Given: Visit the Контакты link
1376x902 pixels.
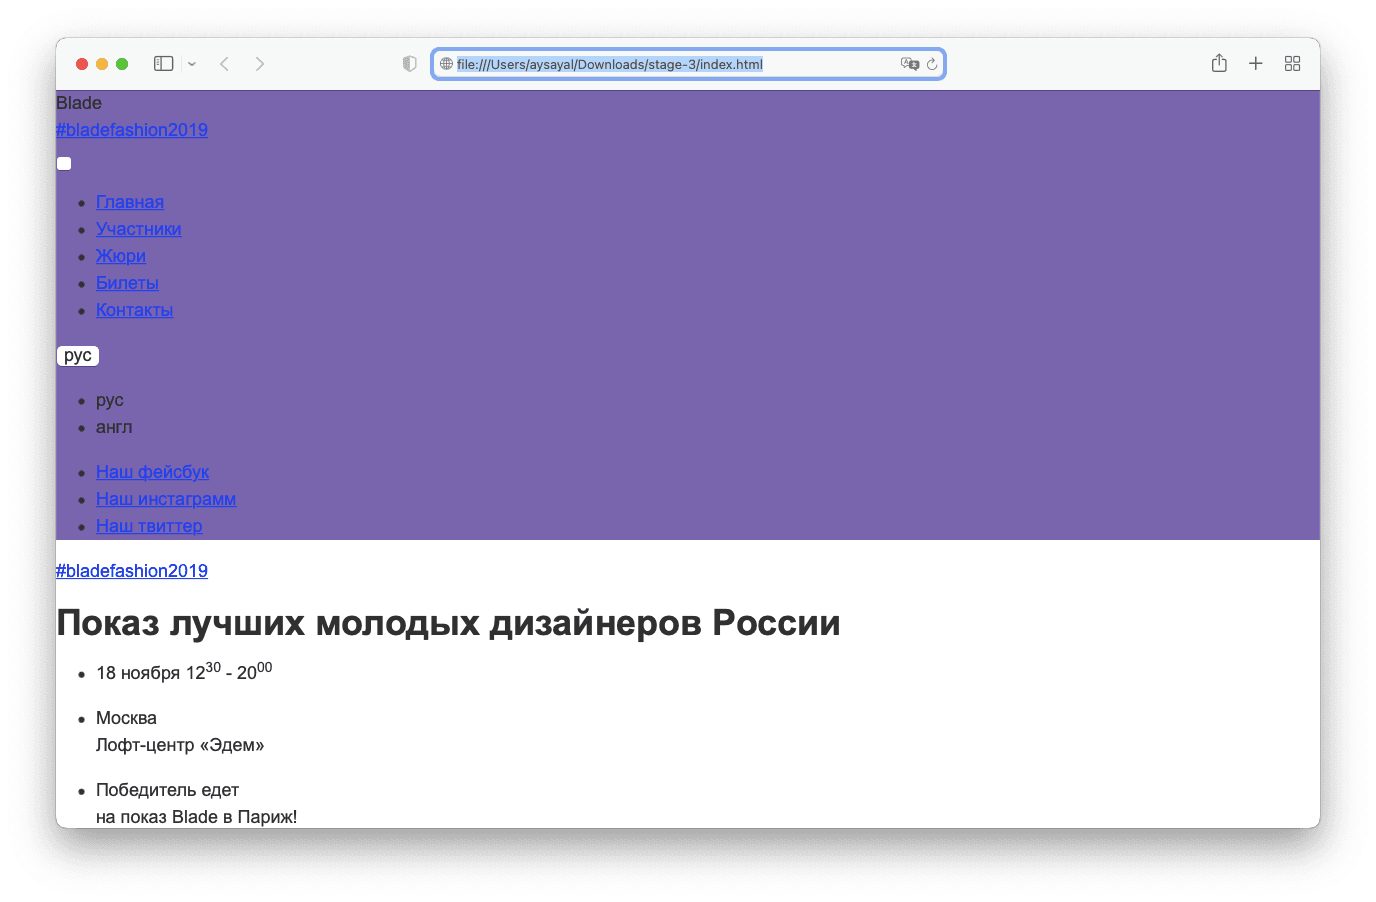Looking at the screenshot, I should click(135, 310).
